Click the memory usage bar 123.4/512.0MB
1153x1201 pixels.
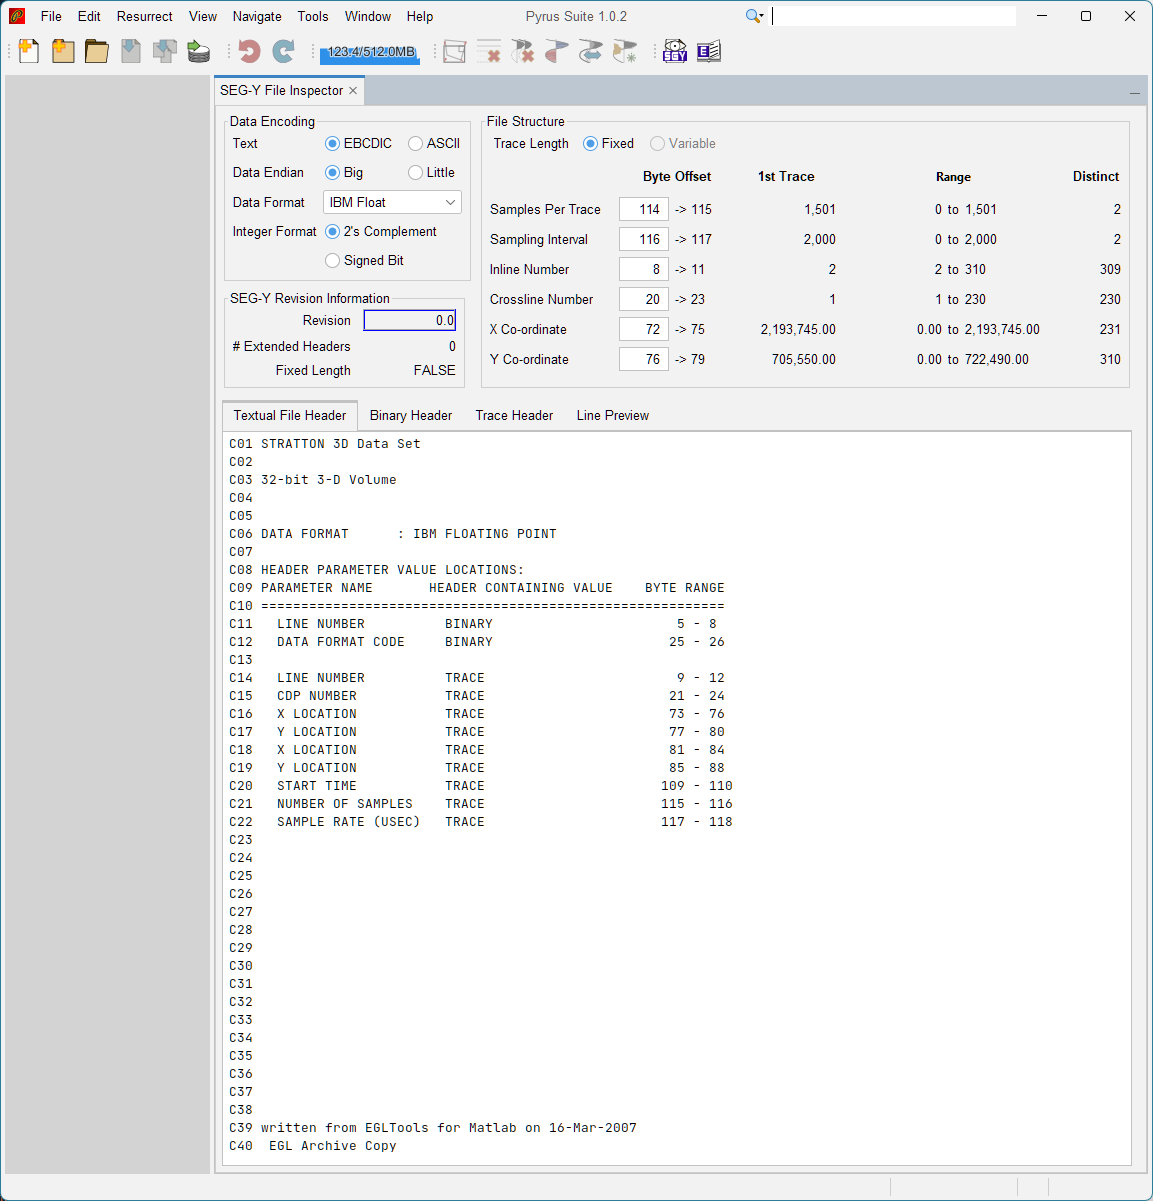point(370,52)
